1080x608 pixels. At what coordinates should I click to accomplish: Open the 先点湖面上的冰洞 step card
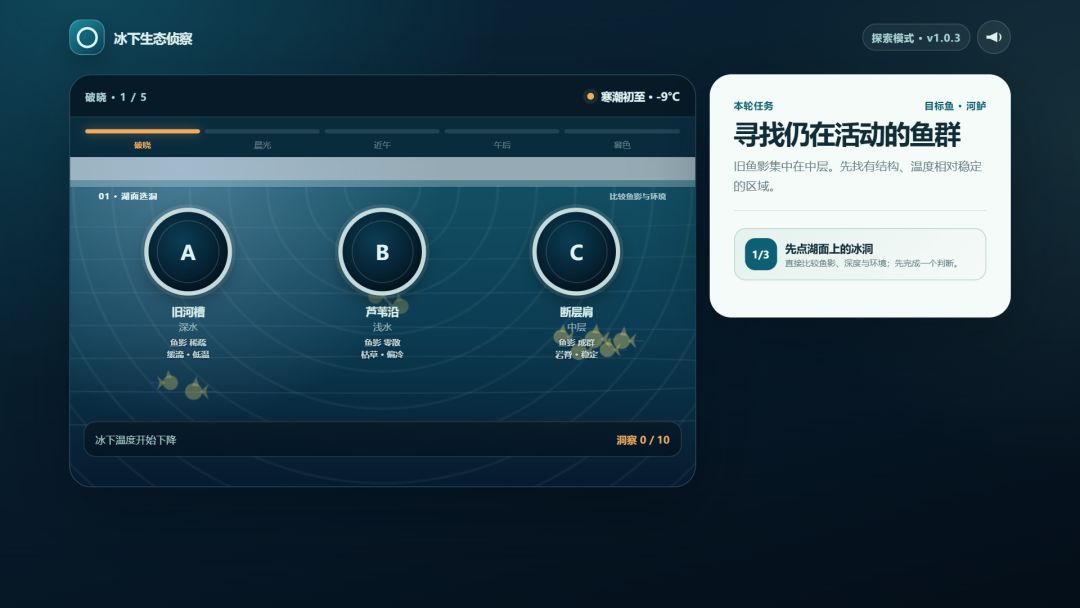860,254
